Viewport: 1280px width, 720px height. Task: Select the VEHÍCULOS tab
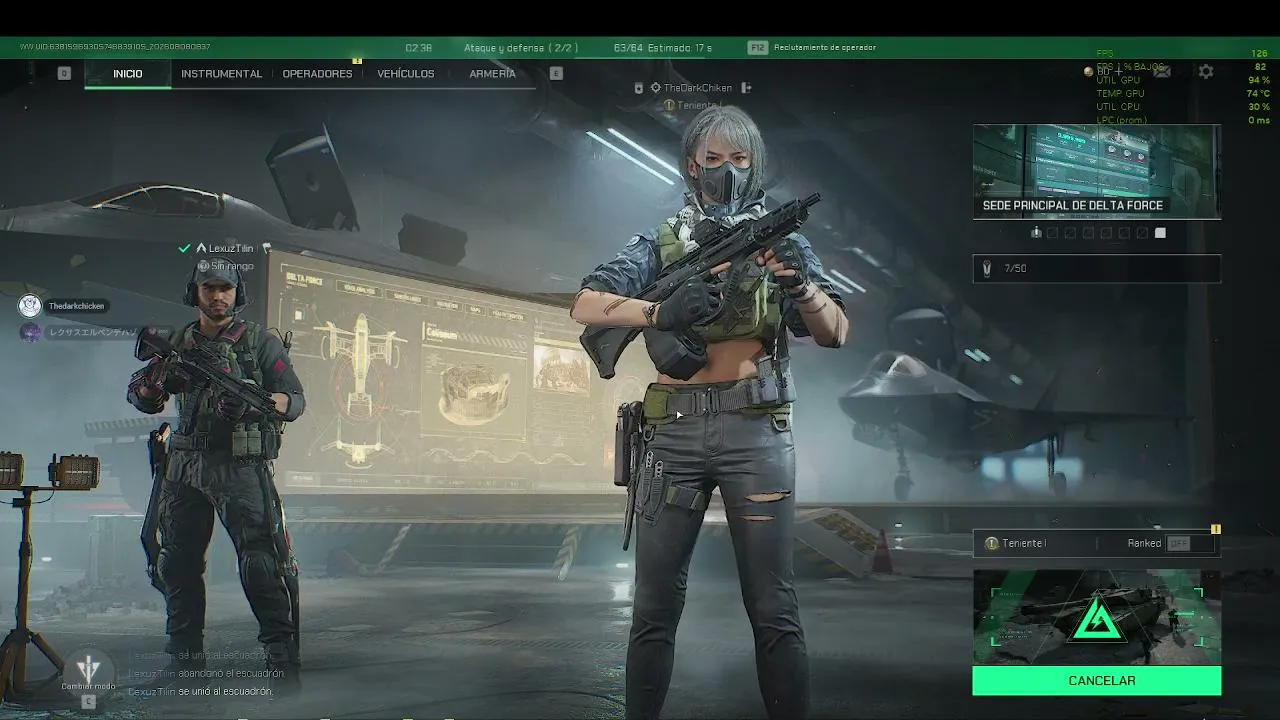tap(406, 73)
